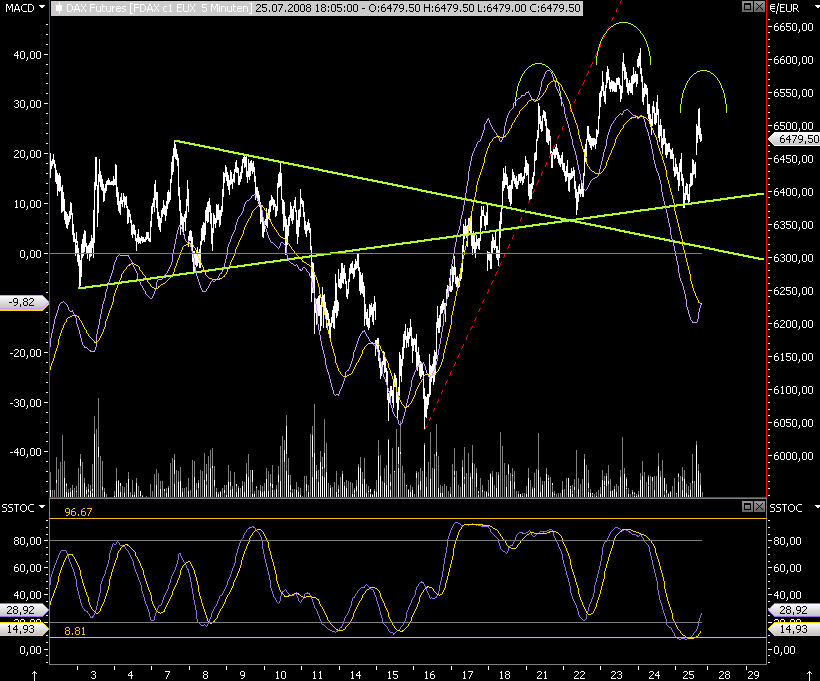Click the 0,00 MACD axis label

pyautogui.click(x=30, y=254)
